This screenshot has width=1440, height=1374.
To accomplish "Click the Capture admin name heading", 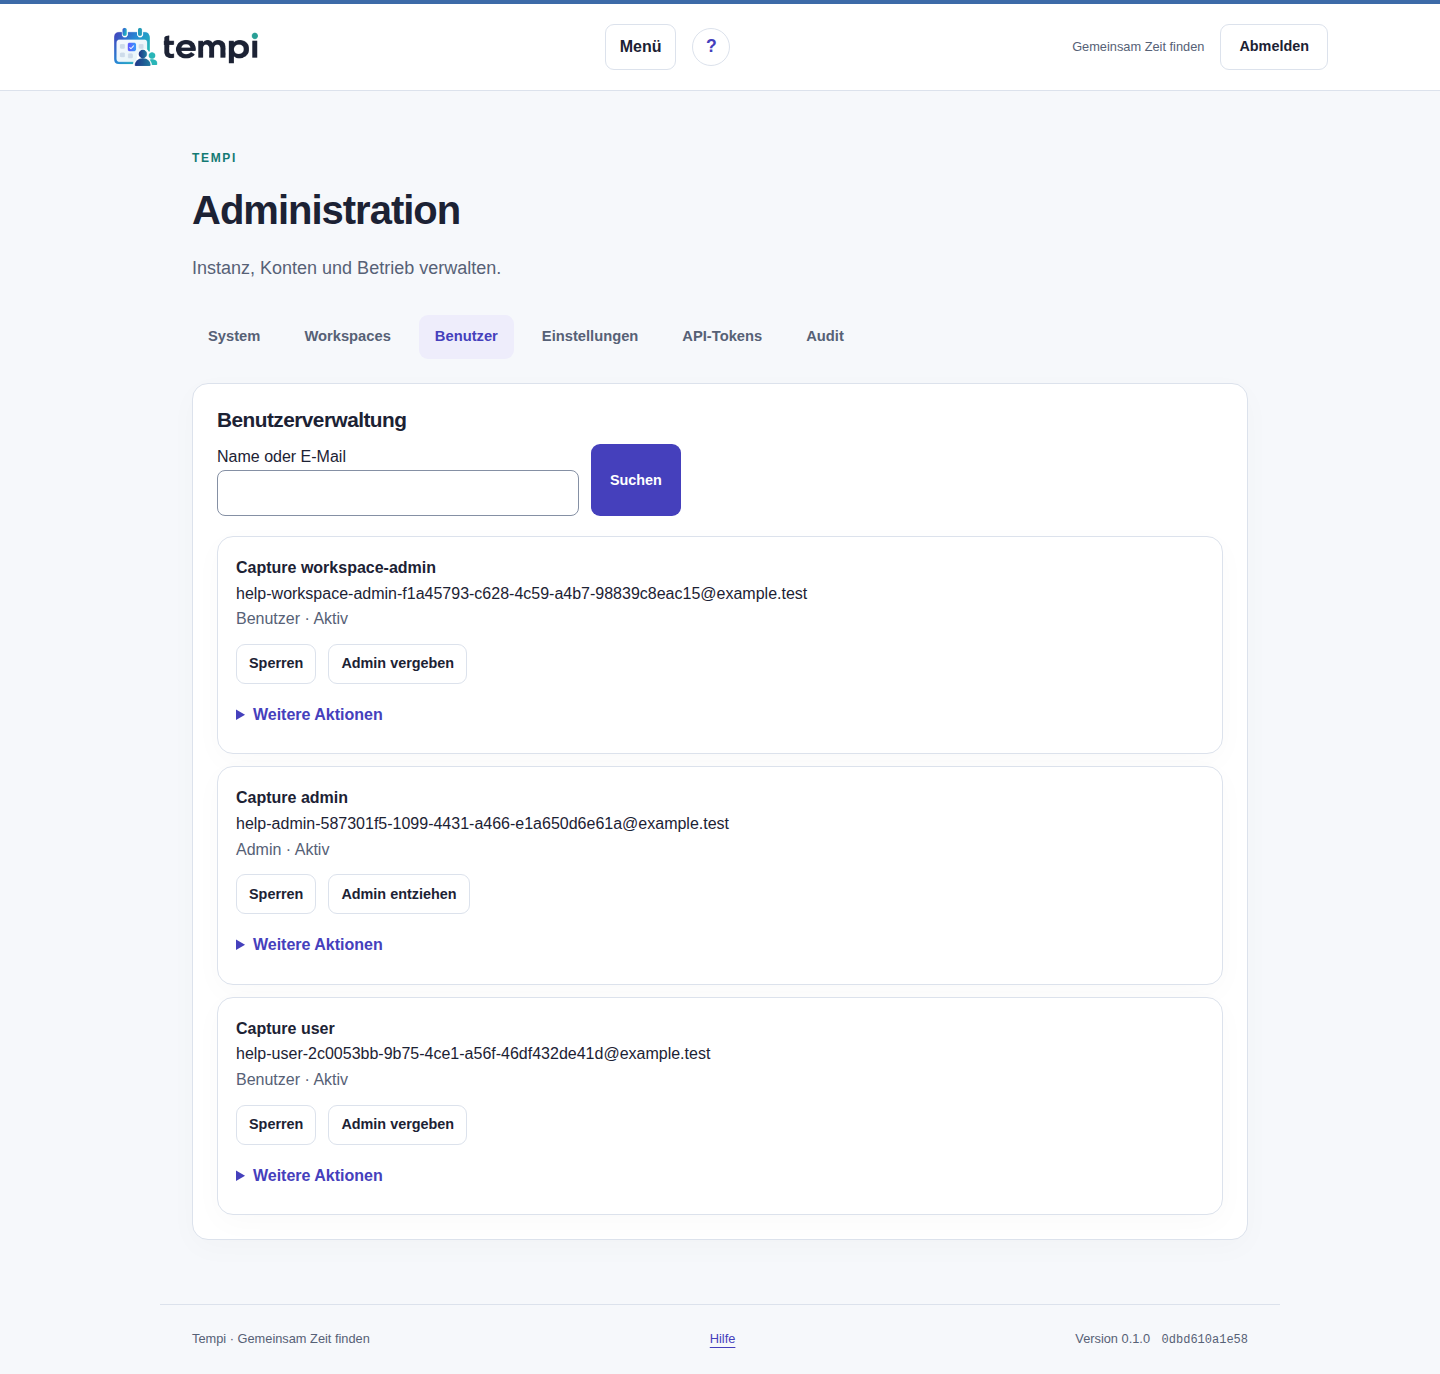I will tap(292, 797).
